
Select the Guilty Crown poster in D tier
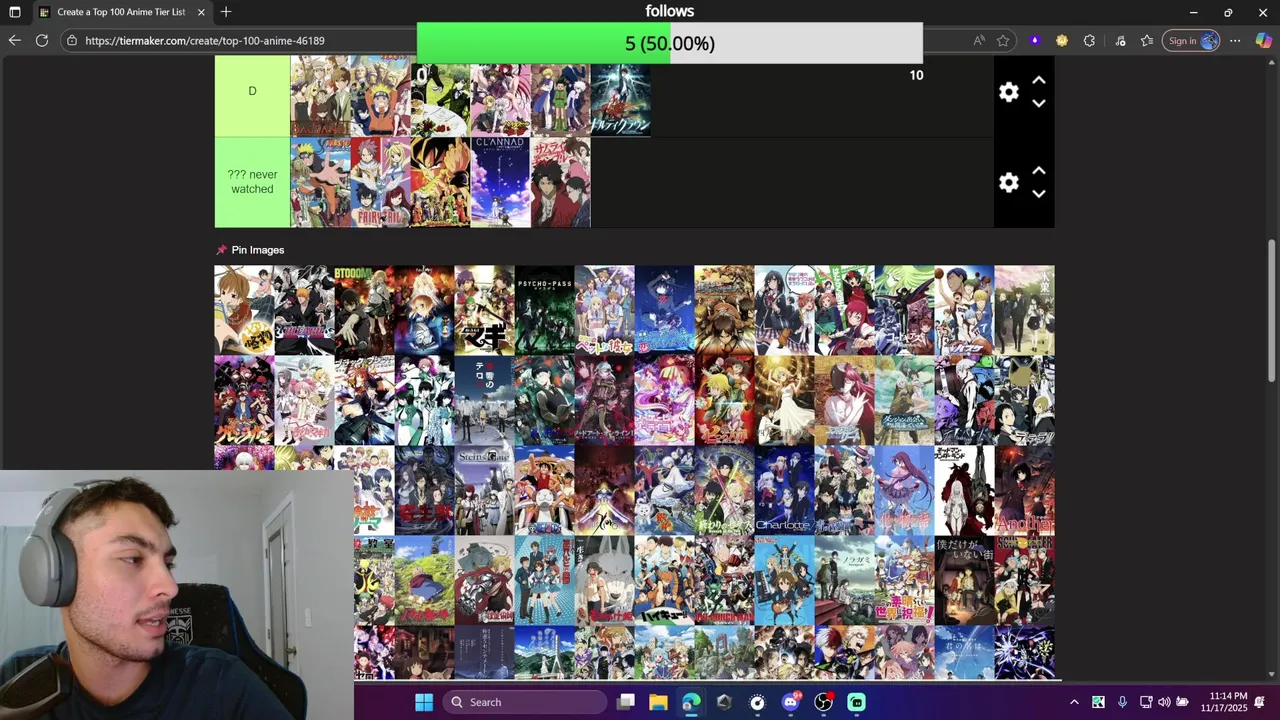(620, 98)
